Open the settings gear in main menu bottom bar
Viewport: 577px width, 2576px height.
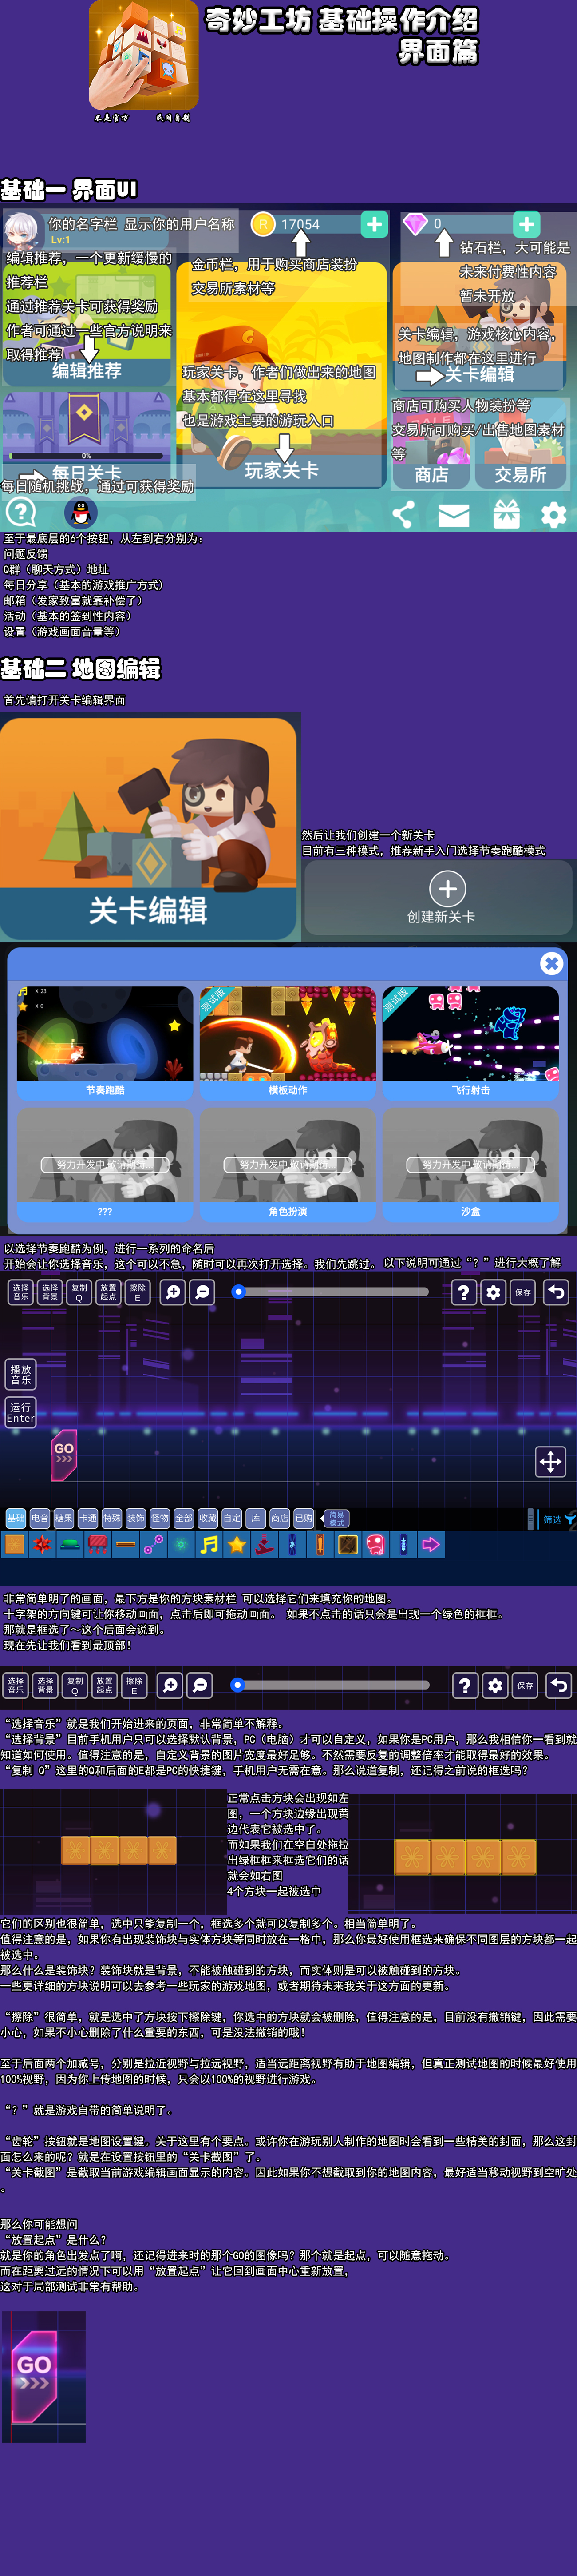pos(554,515)
